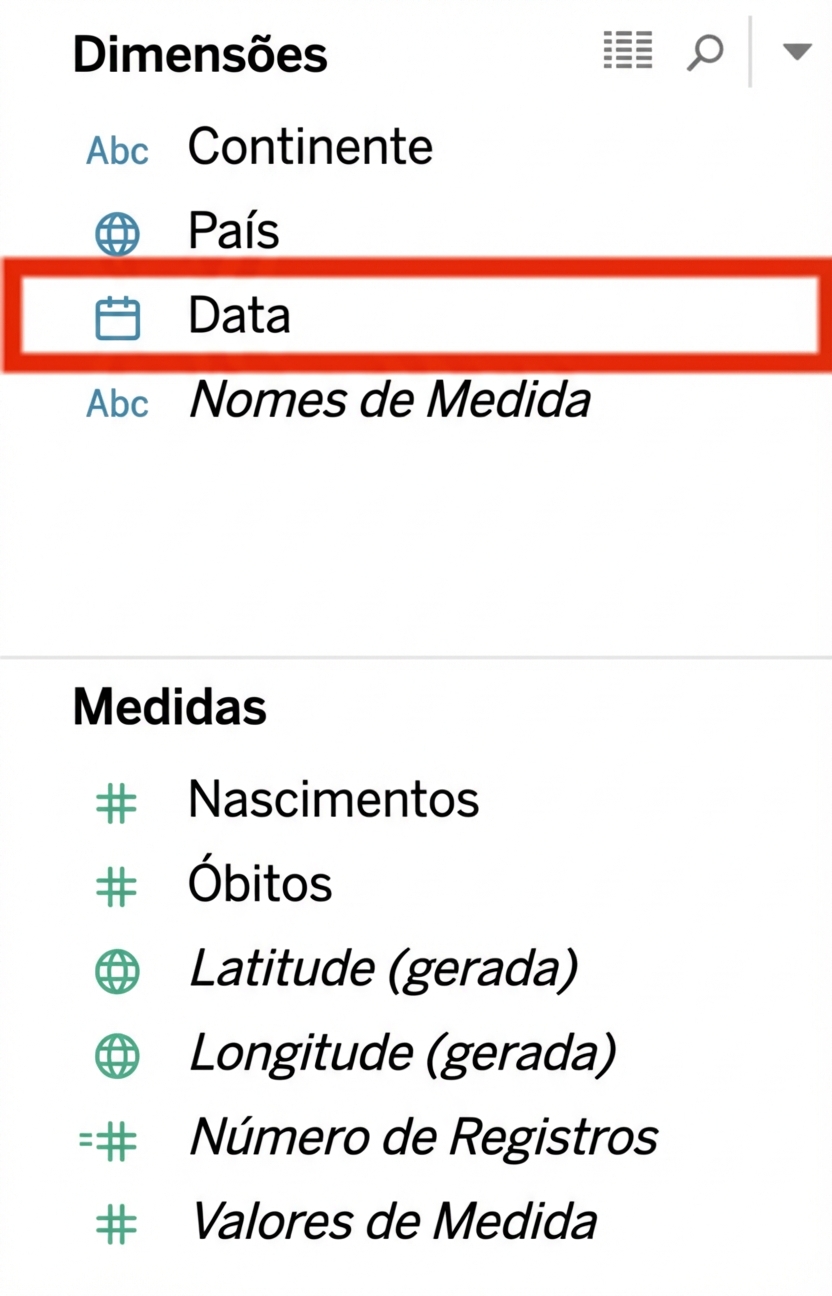
Task: Click the globe icon for Latitude (gerada)
Action: click(x=117, y=972)
